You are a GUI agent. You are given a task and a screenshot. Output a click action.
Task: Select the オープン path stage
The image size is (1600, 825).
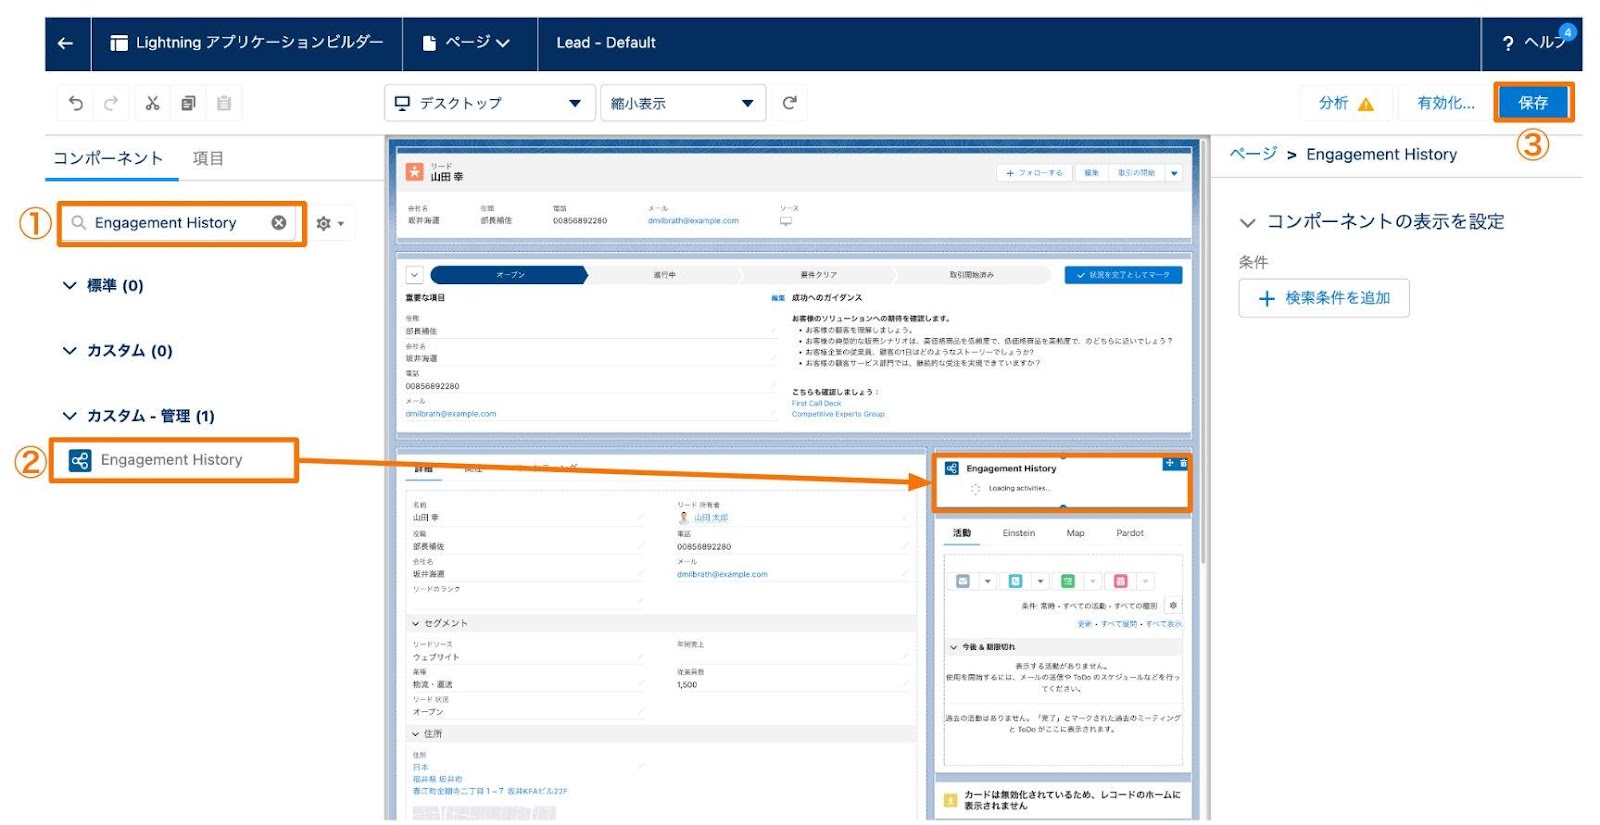click(x=510, y=275)
